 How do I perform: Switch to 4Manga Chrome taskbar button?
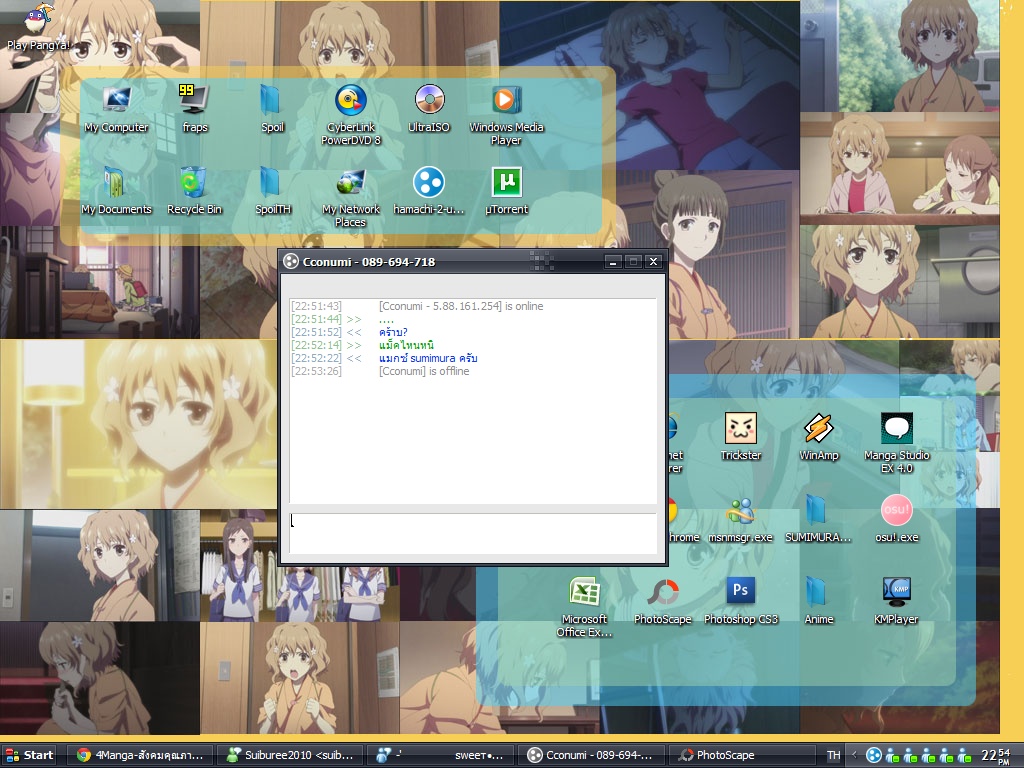click(140, 755)
